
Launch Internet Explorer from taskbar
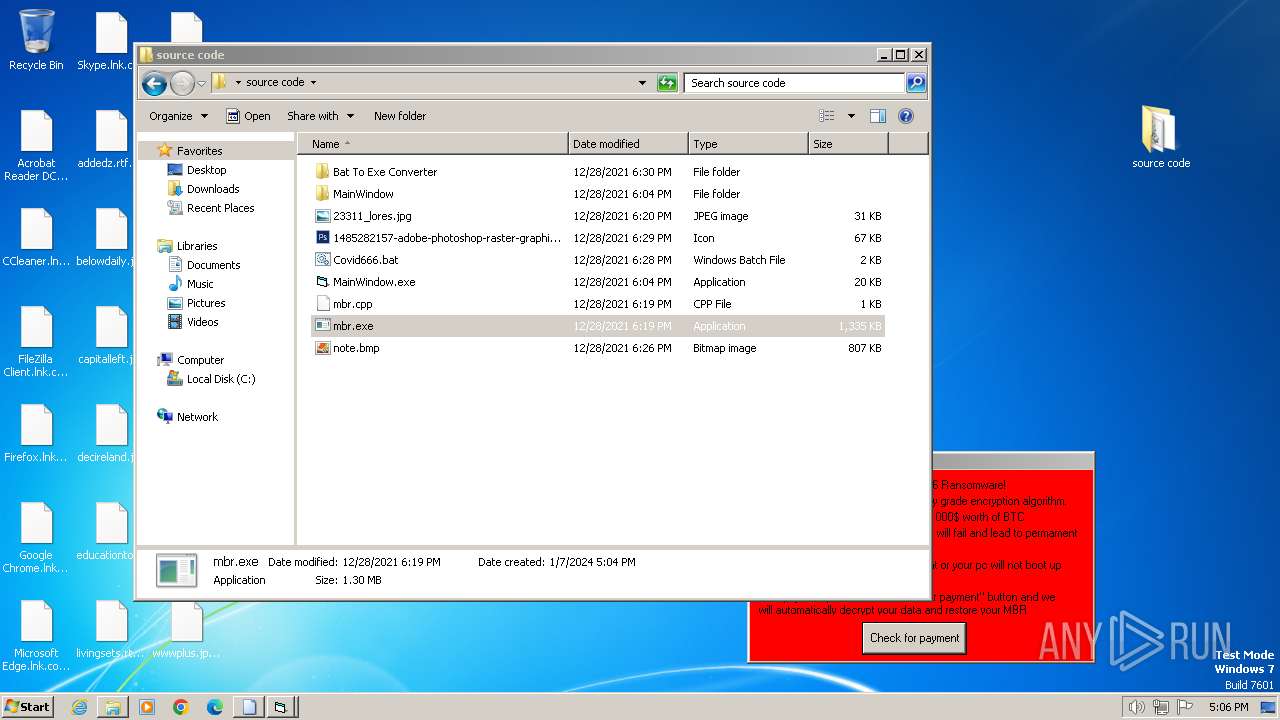tap(79, 707)
